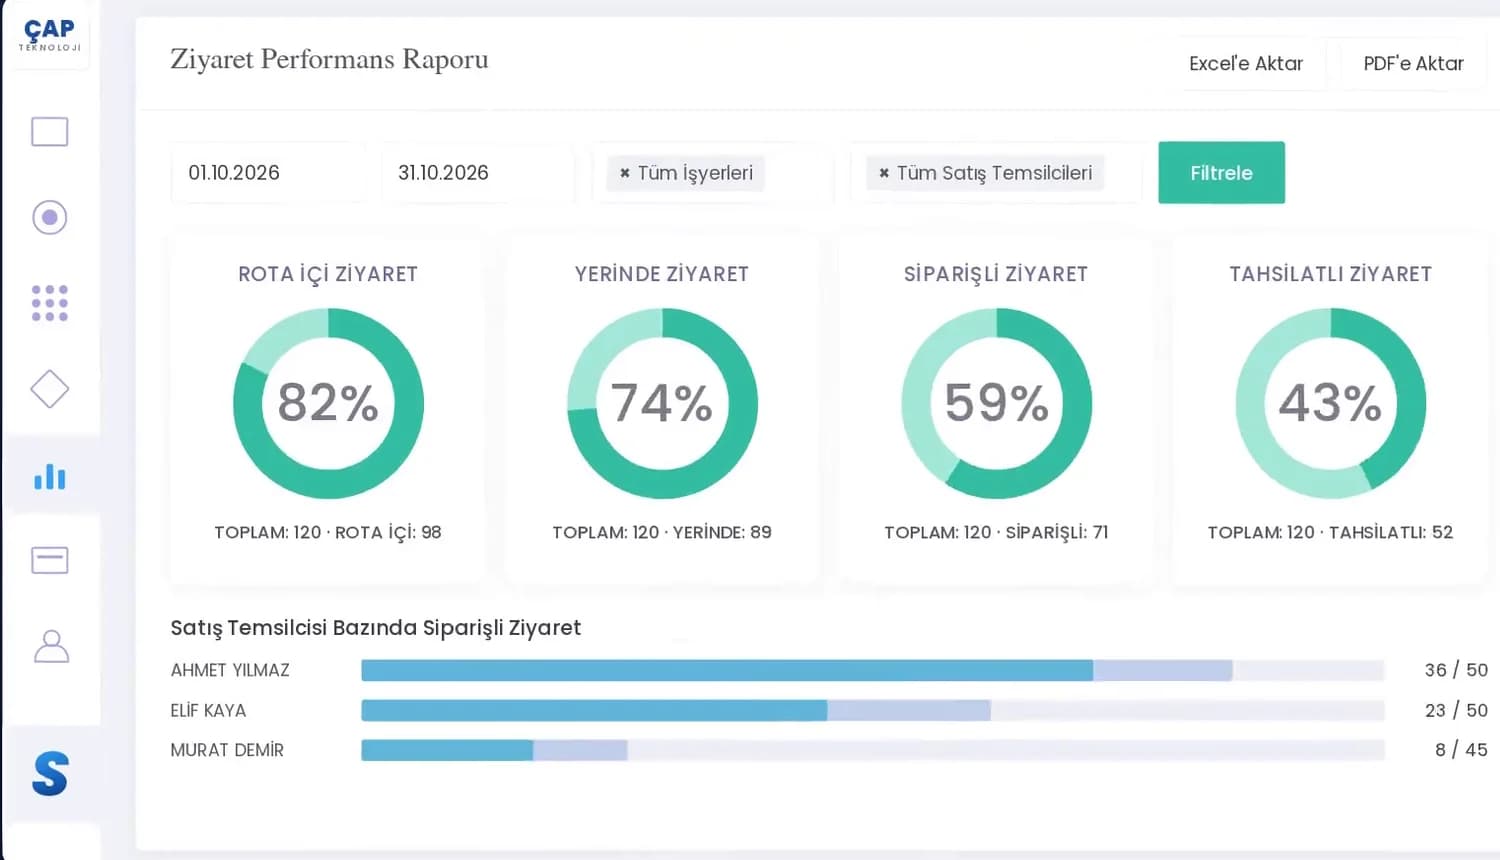This screenshot has height=860, width=1500.
Task: Click the Ziyaret Performans Raporu title
Action: coord(329,59)
